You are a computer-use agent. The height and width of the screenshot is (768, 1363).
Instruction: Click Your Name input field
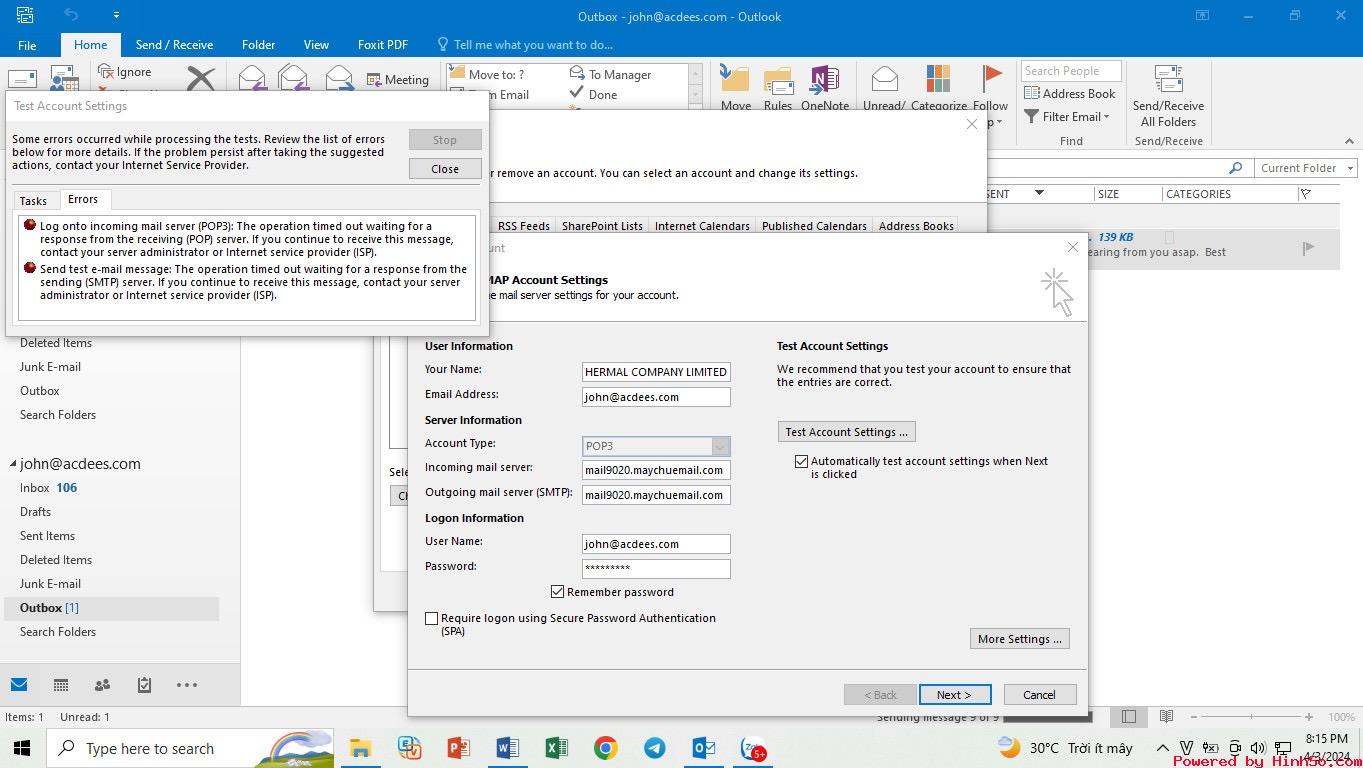[x=656, y=372]
